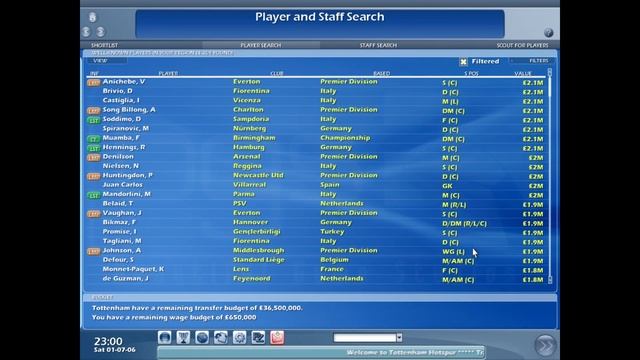Open the Staff Search tab

pyautogui.click(x=378, y=45)
